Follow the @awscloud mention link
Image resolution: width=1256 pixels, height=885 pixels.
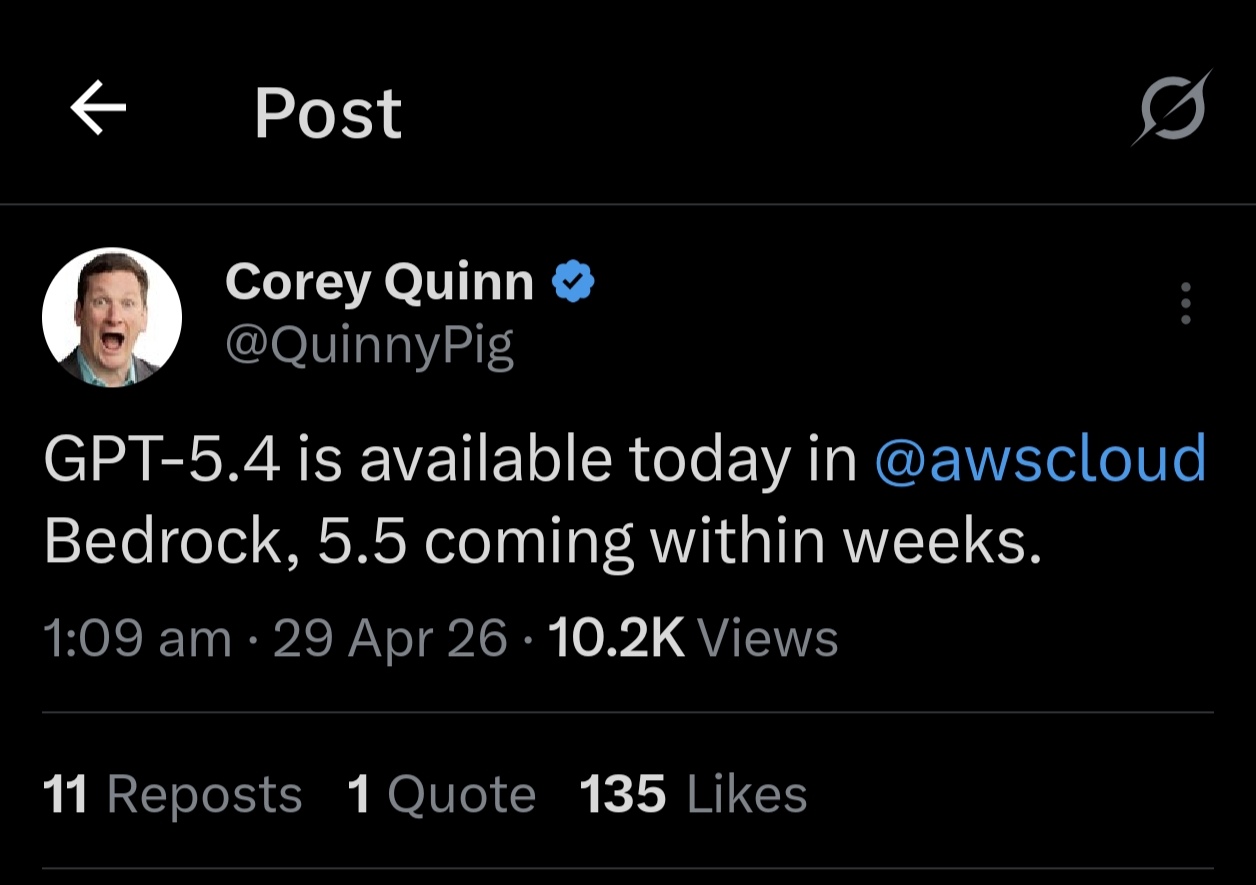tap(1040, 460)
